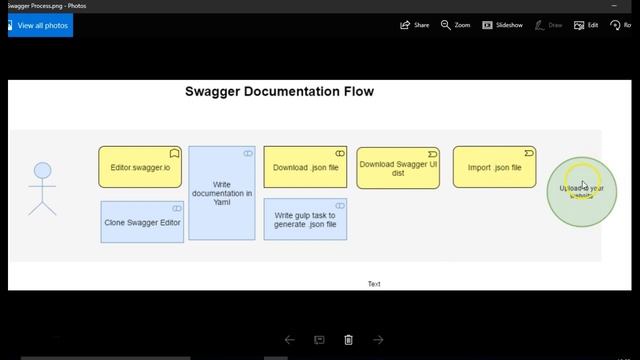Open the Edit option
The width and height of the screenshot is (640, 360).
click(x=586, y=25)
